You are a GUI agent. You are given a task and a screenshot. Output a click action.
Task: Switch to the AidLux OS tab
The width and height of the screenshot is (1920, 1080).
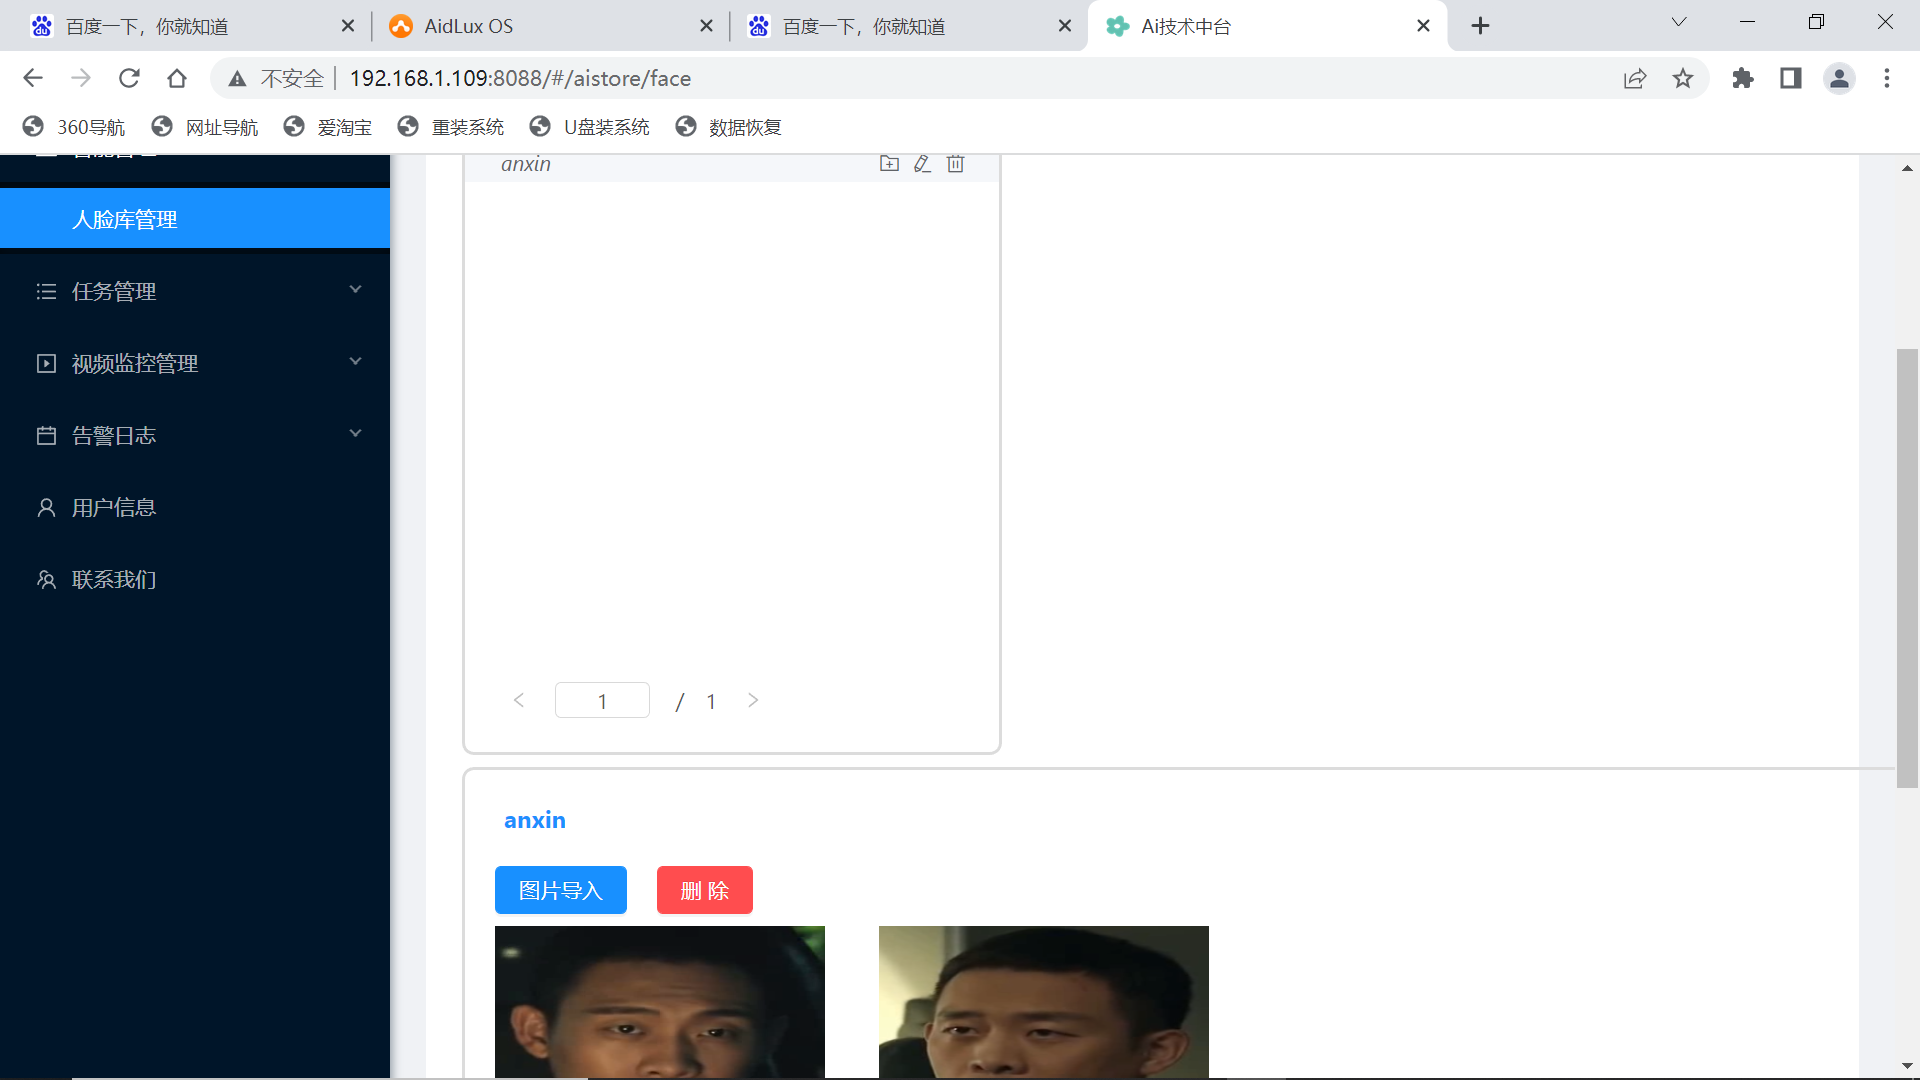[x=550, y=26]
